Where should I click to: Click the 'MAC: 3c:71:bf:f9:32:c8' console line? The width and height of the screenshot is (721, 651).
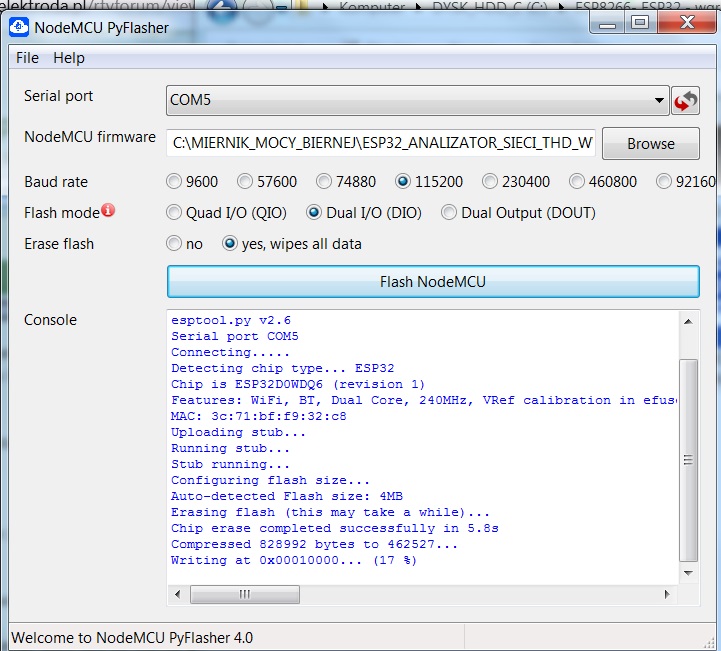(x=259, y=416)
